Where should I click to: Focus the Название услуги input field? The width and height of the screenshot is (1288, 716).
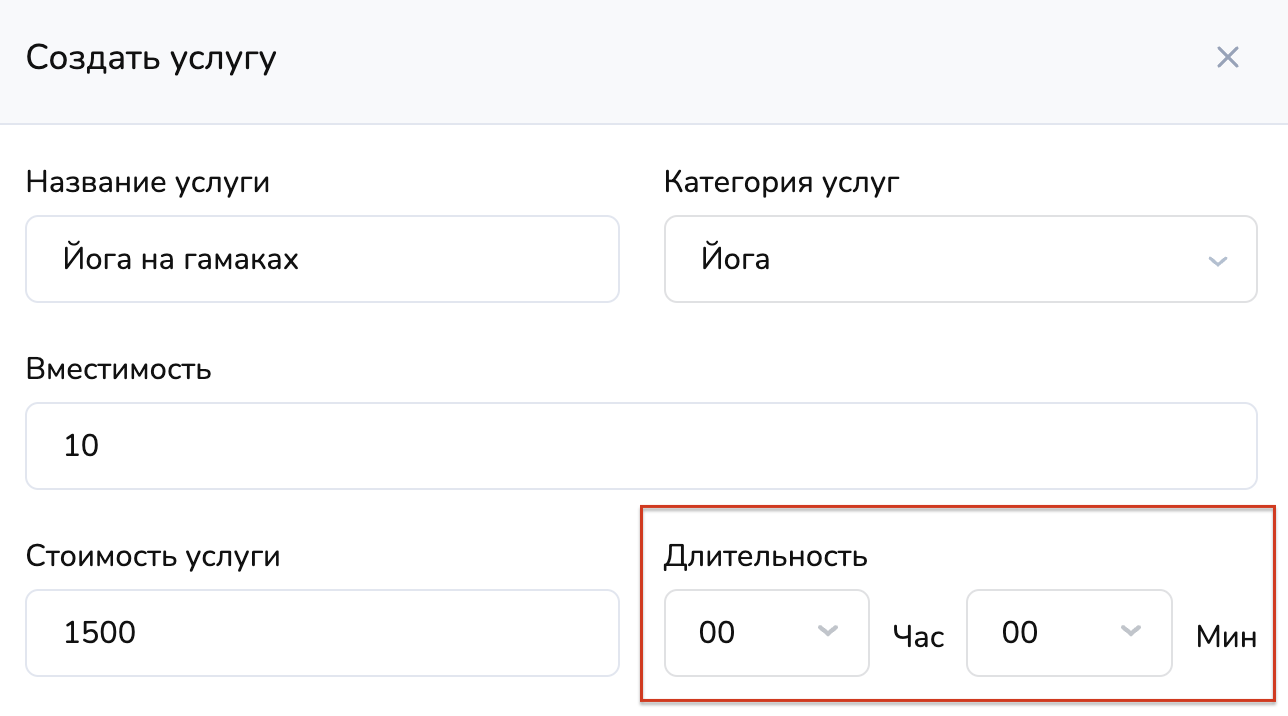coord(322,259)
